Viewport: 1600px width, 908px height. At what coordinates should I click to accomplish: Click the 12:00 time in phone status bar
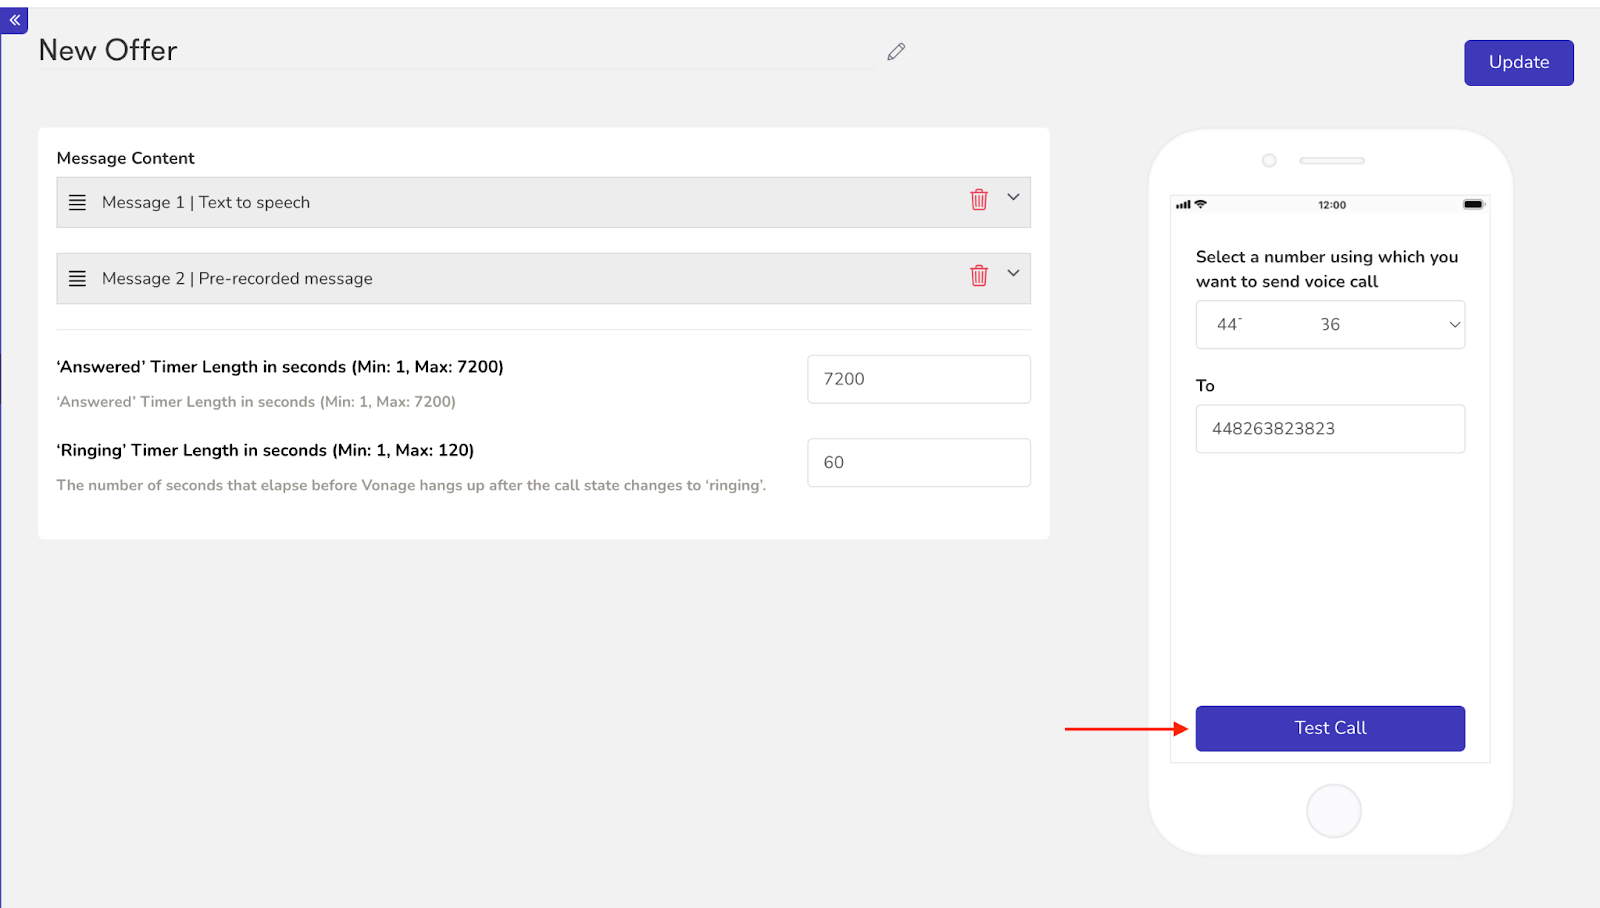1332,204
